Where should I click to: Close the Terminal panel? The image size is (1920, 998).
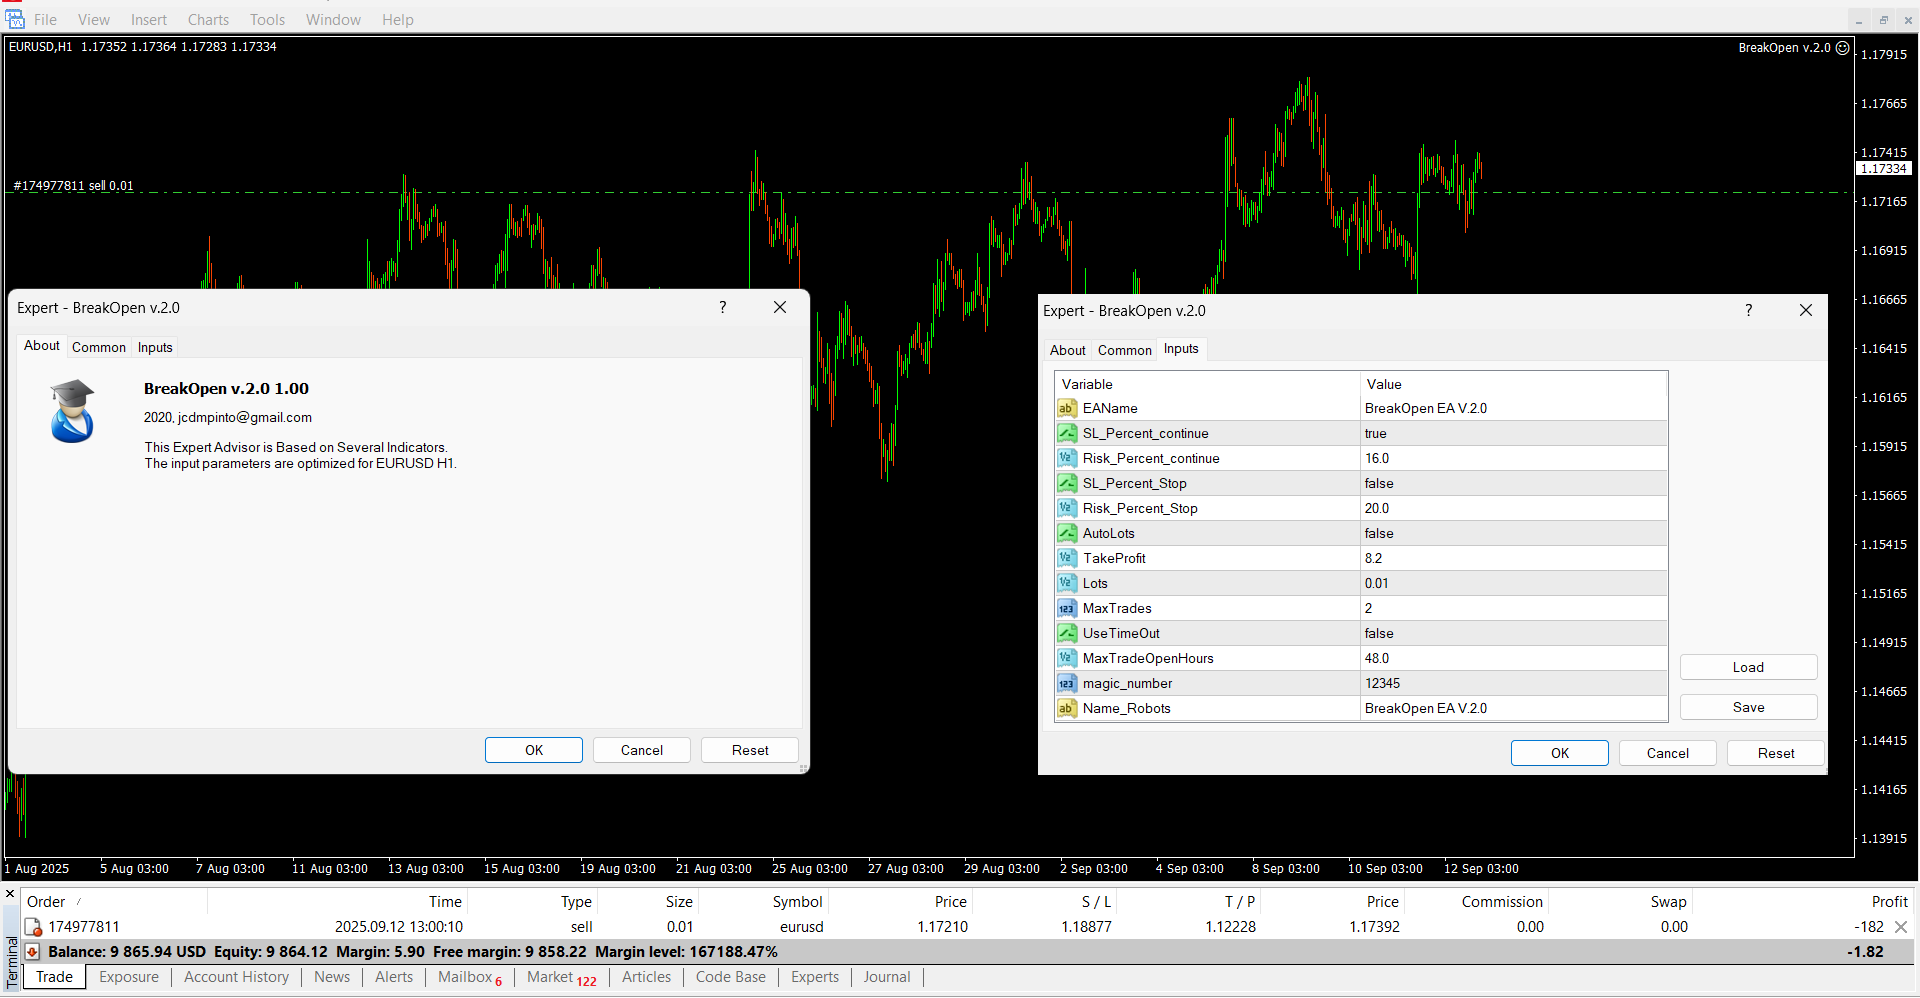pyautogui.click(x=10, y=894)
